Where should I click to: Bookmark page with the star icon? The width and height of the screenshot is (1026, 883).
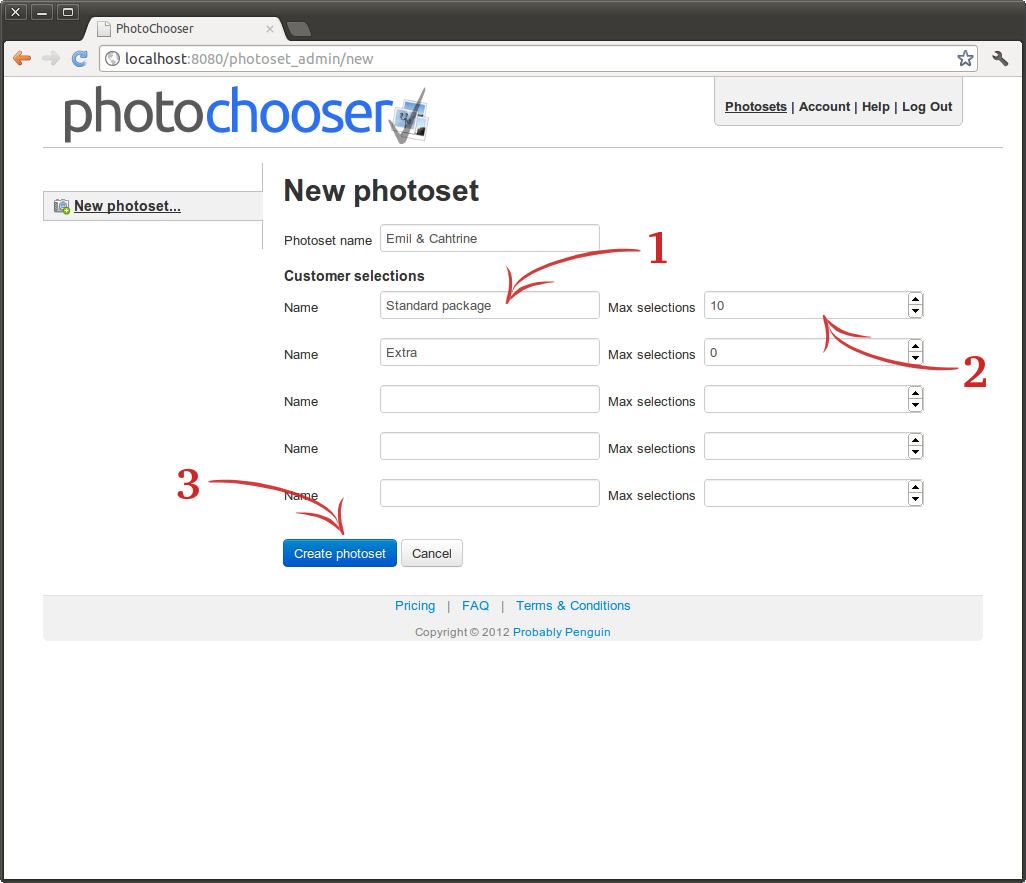[x=965, y=58]
